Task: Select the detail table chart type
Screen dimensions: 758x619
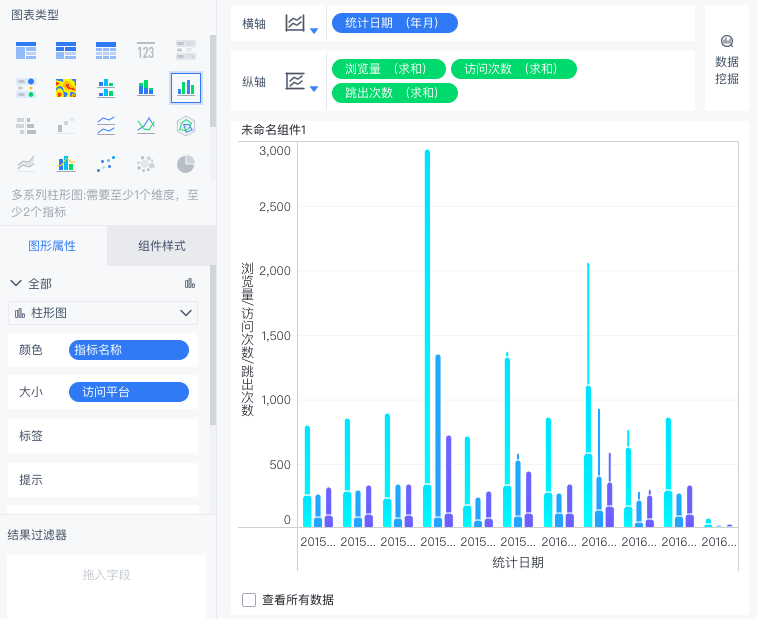Action: click(106, 50)
